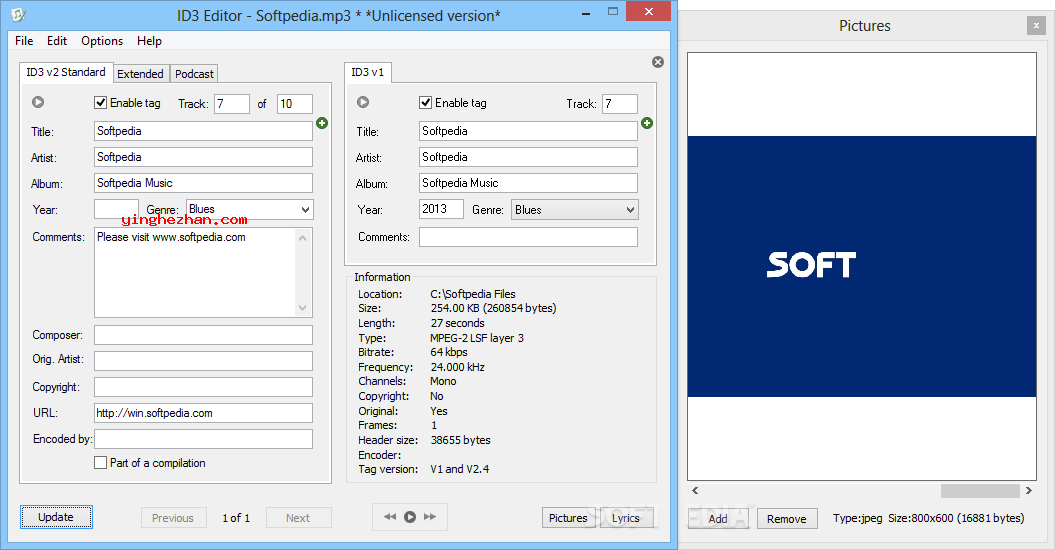Open Genre dropdown in ID3 v1 panel
The image size is (1055, 550).
[x=575, y=210]
